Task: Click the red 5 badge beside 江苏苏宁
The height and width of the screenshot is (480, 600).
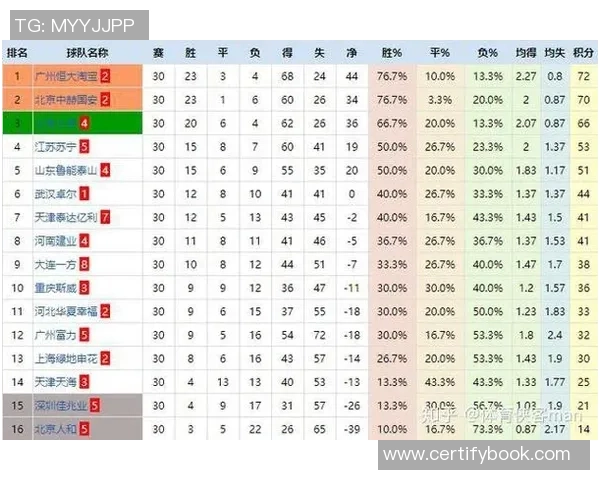Action: point(84,147)
